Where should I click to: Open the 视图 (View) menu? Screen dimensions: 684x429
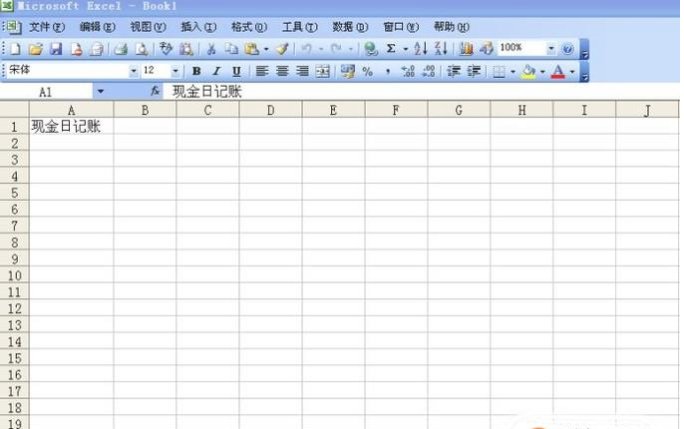pos(148,27)
